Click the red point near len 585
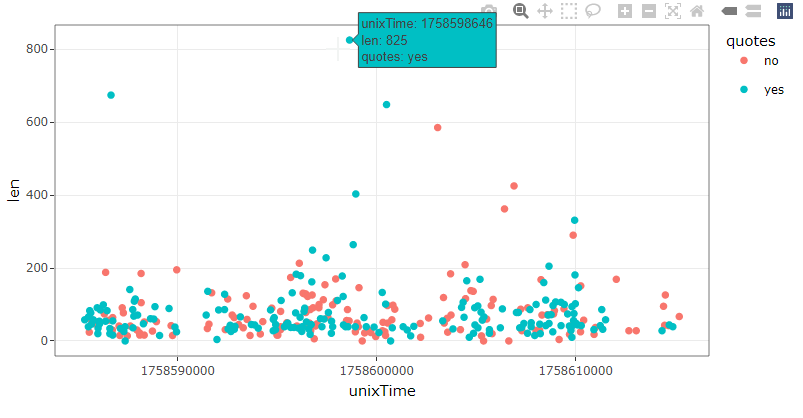 [x=437, y=128]
